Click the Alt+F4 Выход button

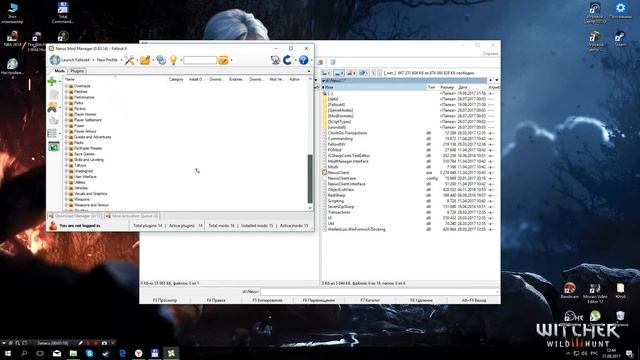(474, 300)
